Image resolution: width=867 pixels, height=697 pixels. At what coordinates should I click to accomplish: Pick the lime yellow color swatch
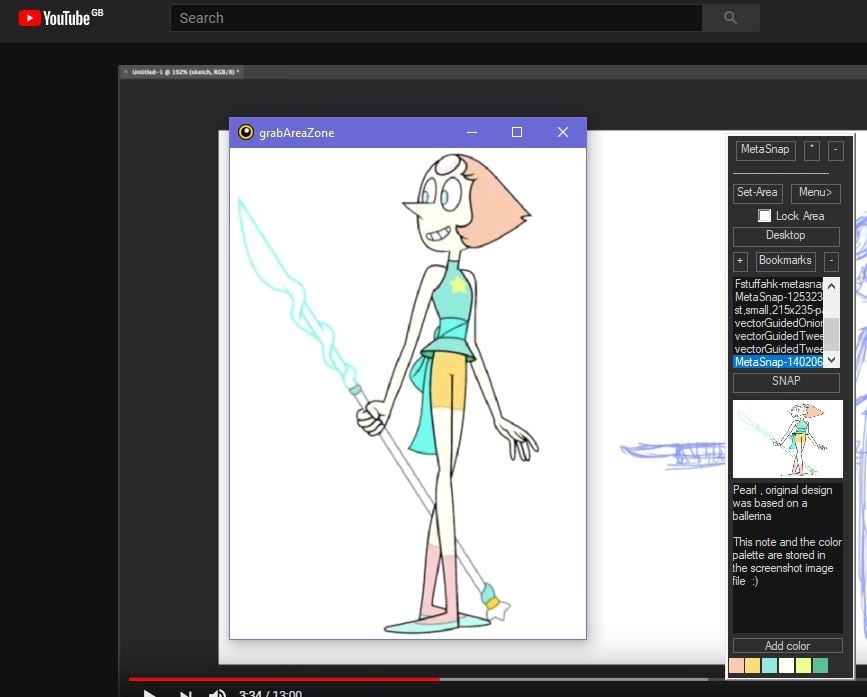(803, 665)
